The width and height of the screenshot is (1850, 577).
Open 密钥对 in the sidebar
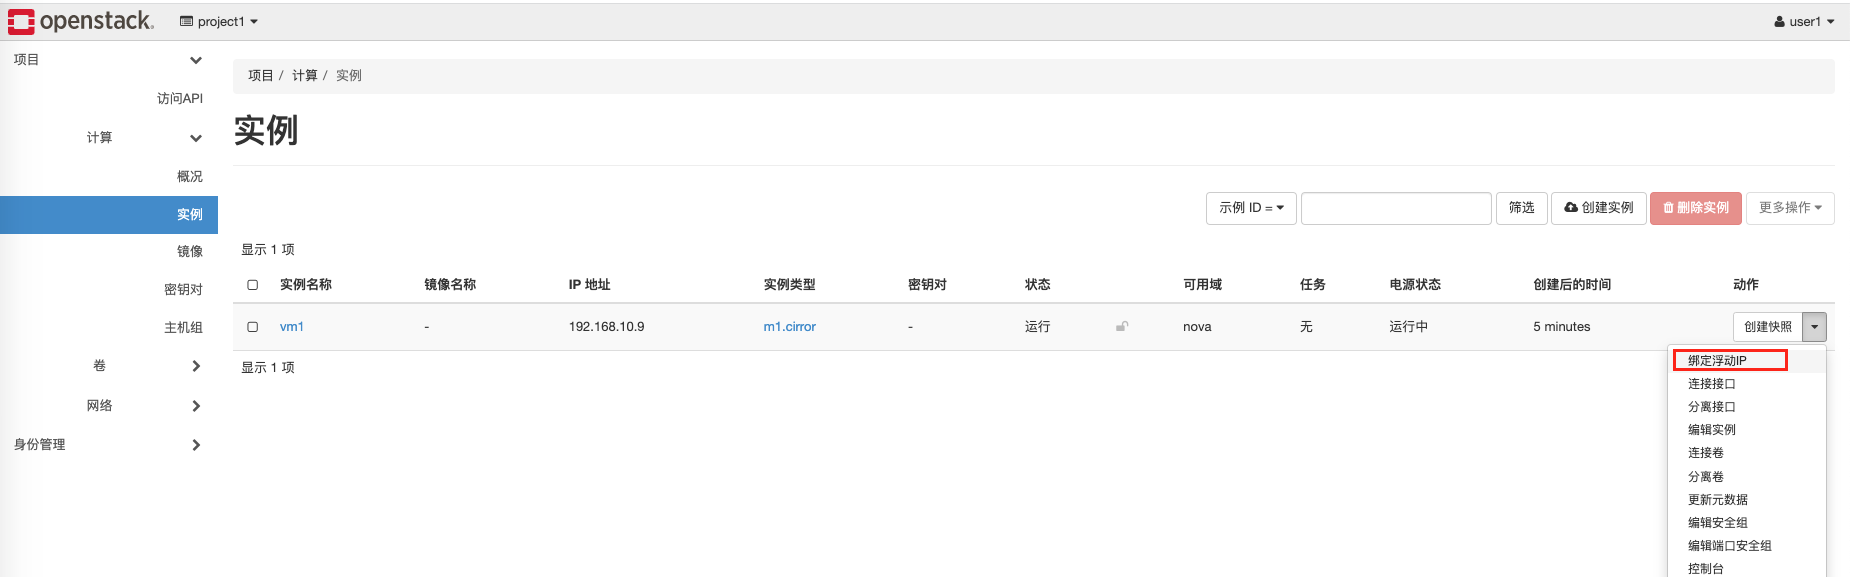[183, 289]
